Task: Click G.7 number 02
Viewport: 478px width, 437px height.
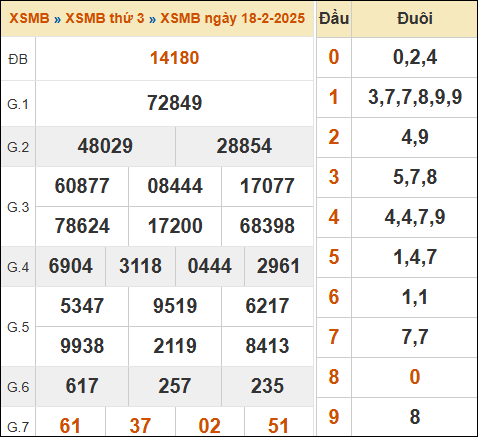Action: pyautogui.click(x=209, y=426)
